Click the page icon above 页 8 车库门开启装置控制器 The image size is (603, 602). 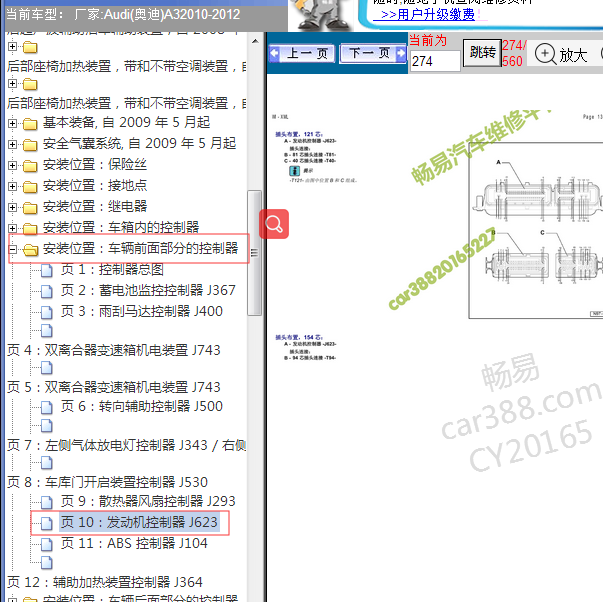(47, 463)
